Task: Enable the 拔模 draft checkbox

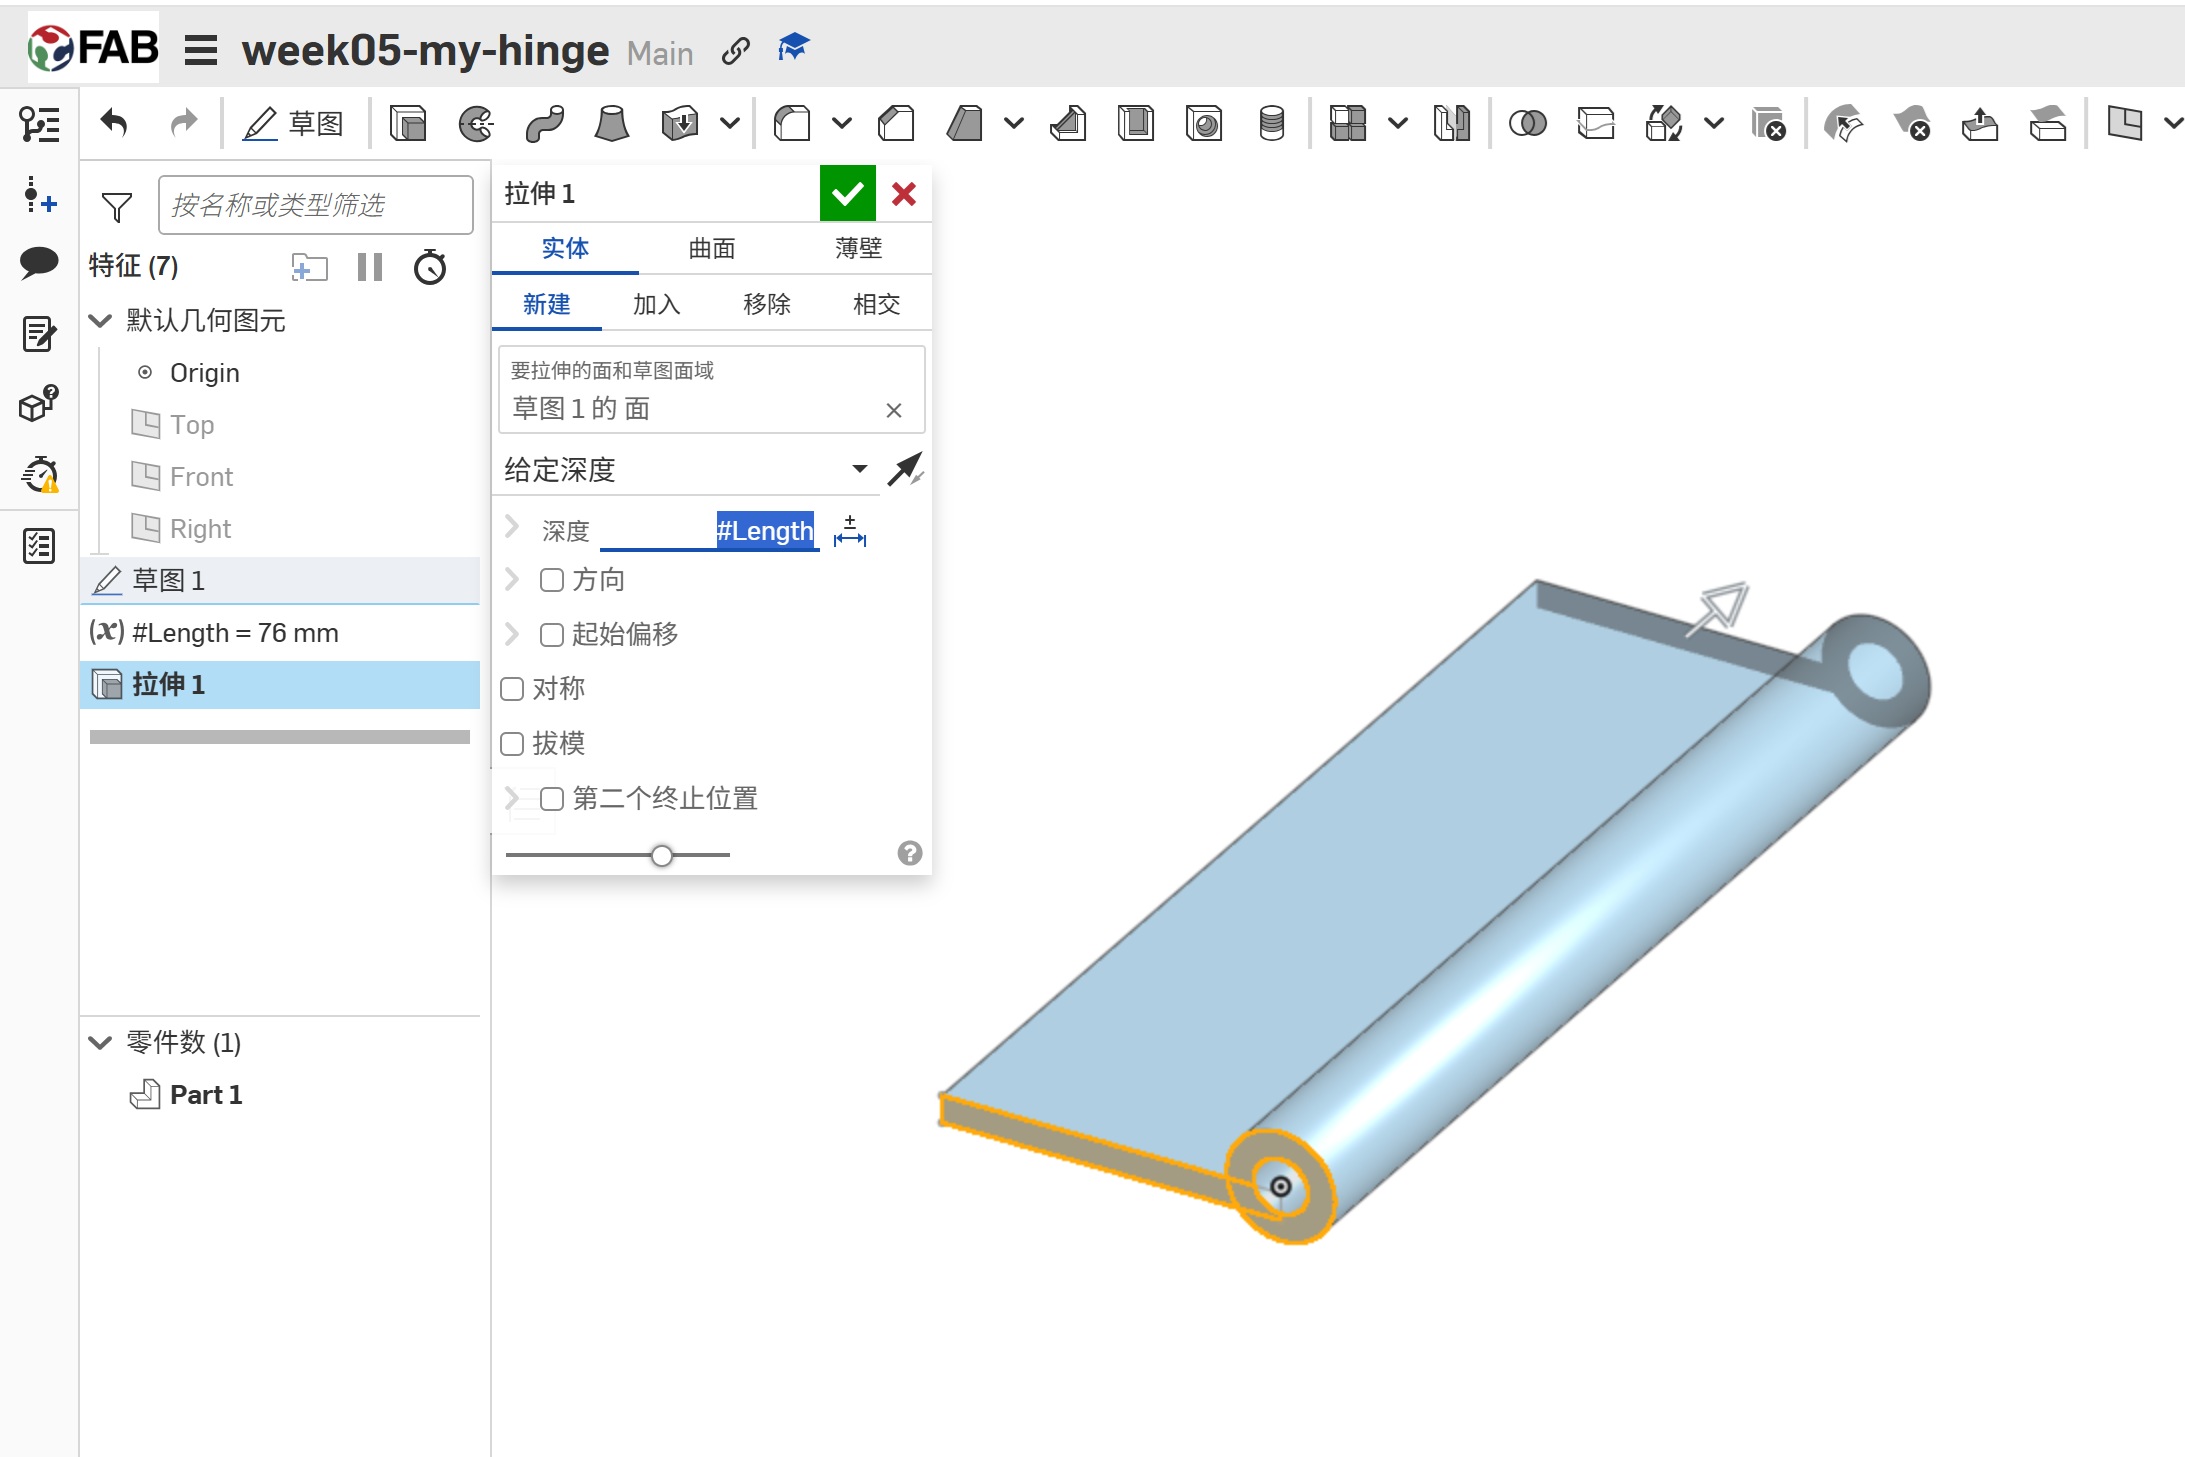Action: 512,744
